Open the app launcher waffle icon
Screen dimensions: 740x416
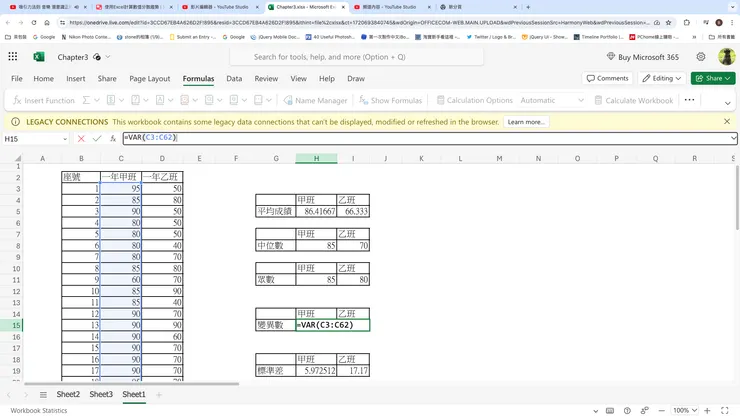coord(13,57)
